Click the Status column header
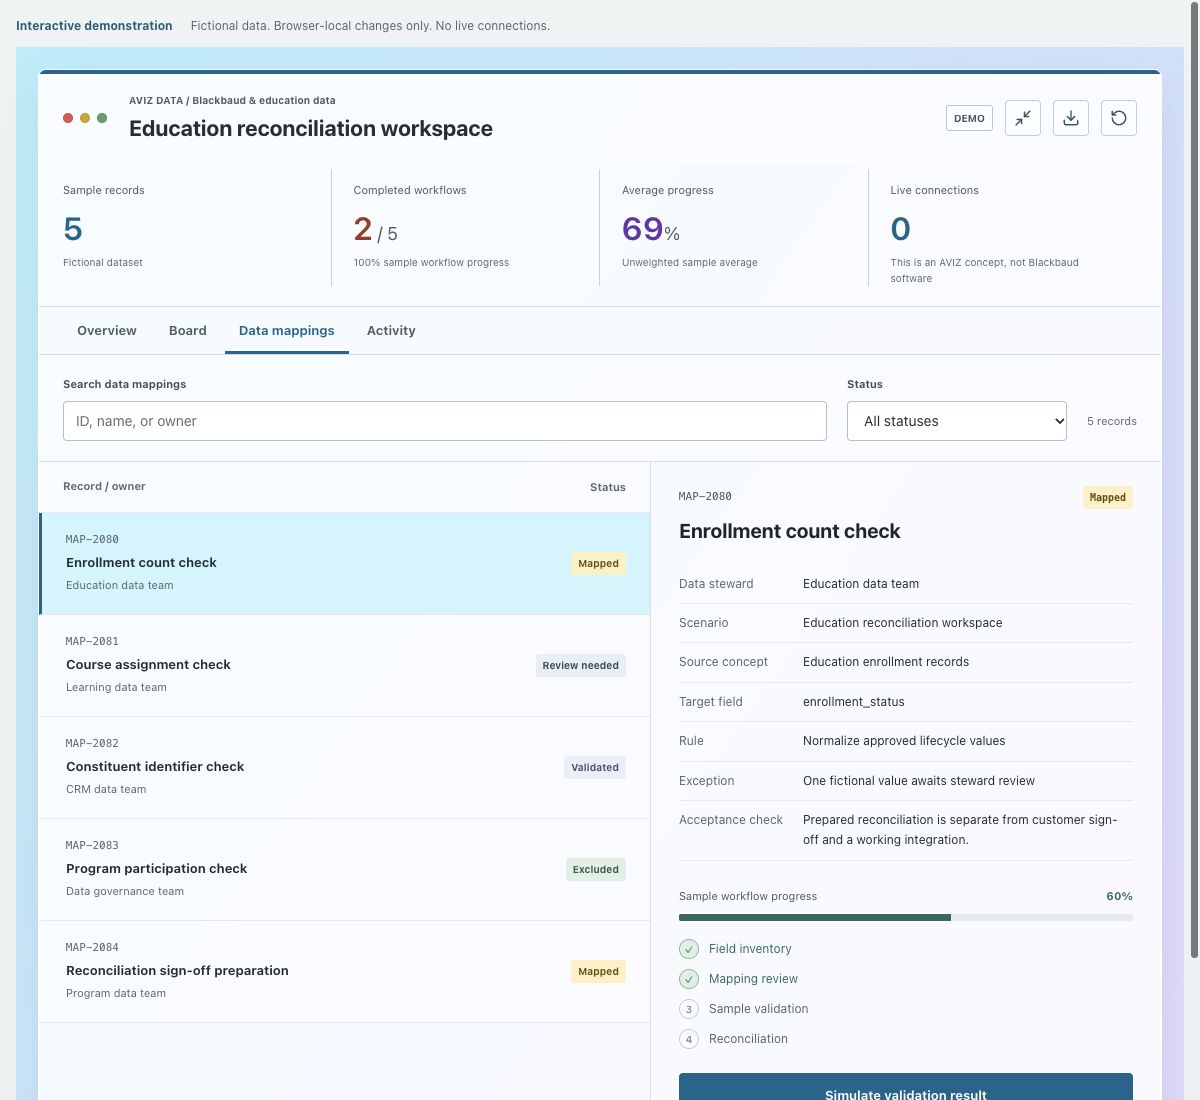The height and width of the screenshot is (1100, 1200). tap(608, 487)
